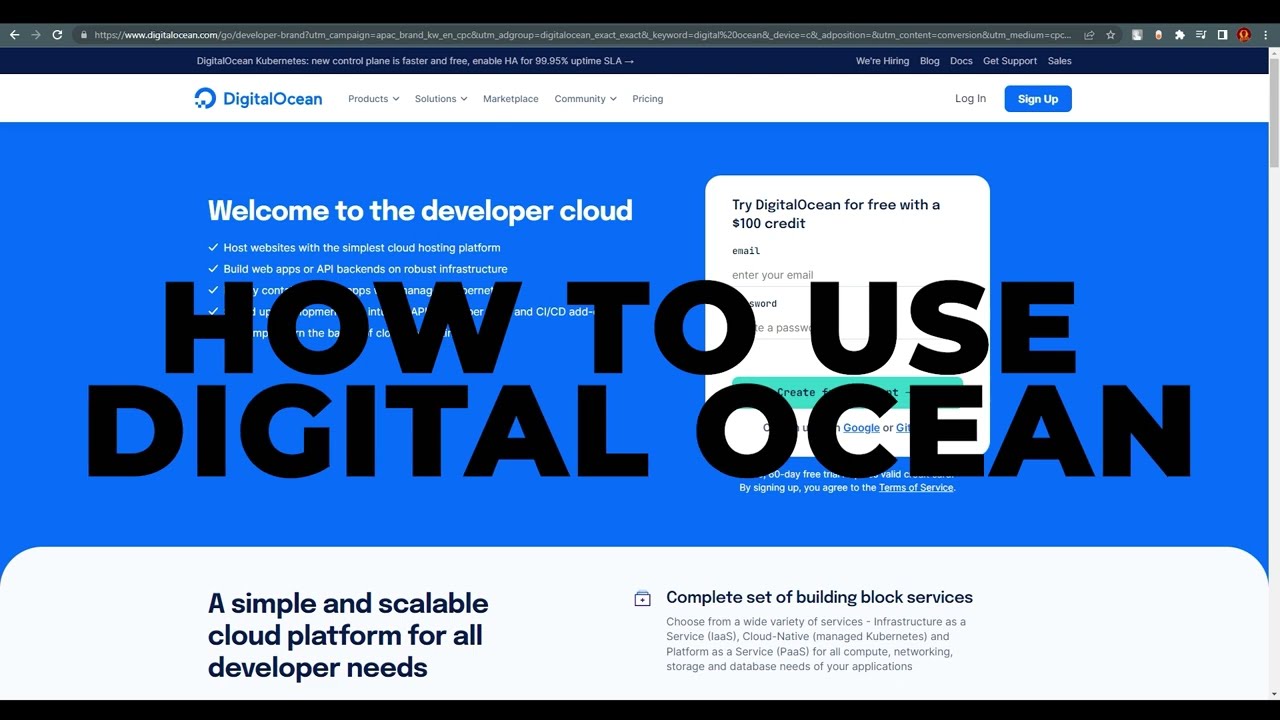
Task: Click 'Build web apps or API backends' line
Action: [365, 269]
